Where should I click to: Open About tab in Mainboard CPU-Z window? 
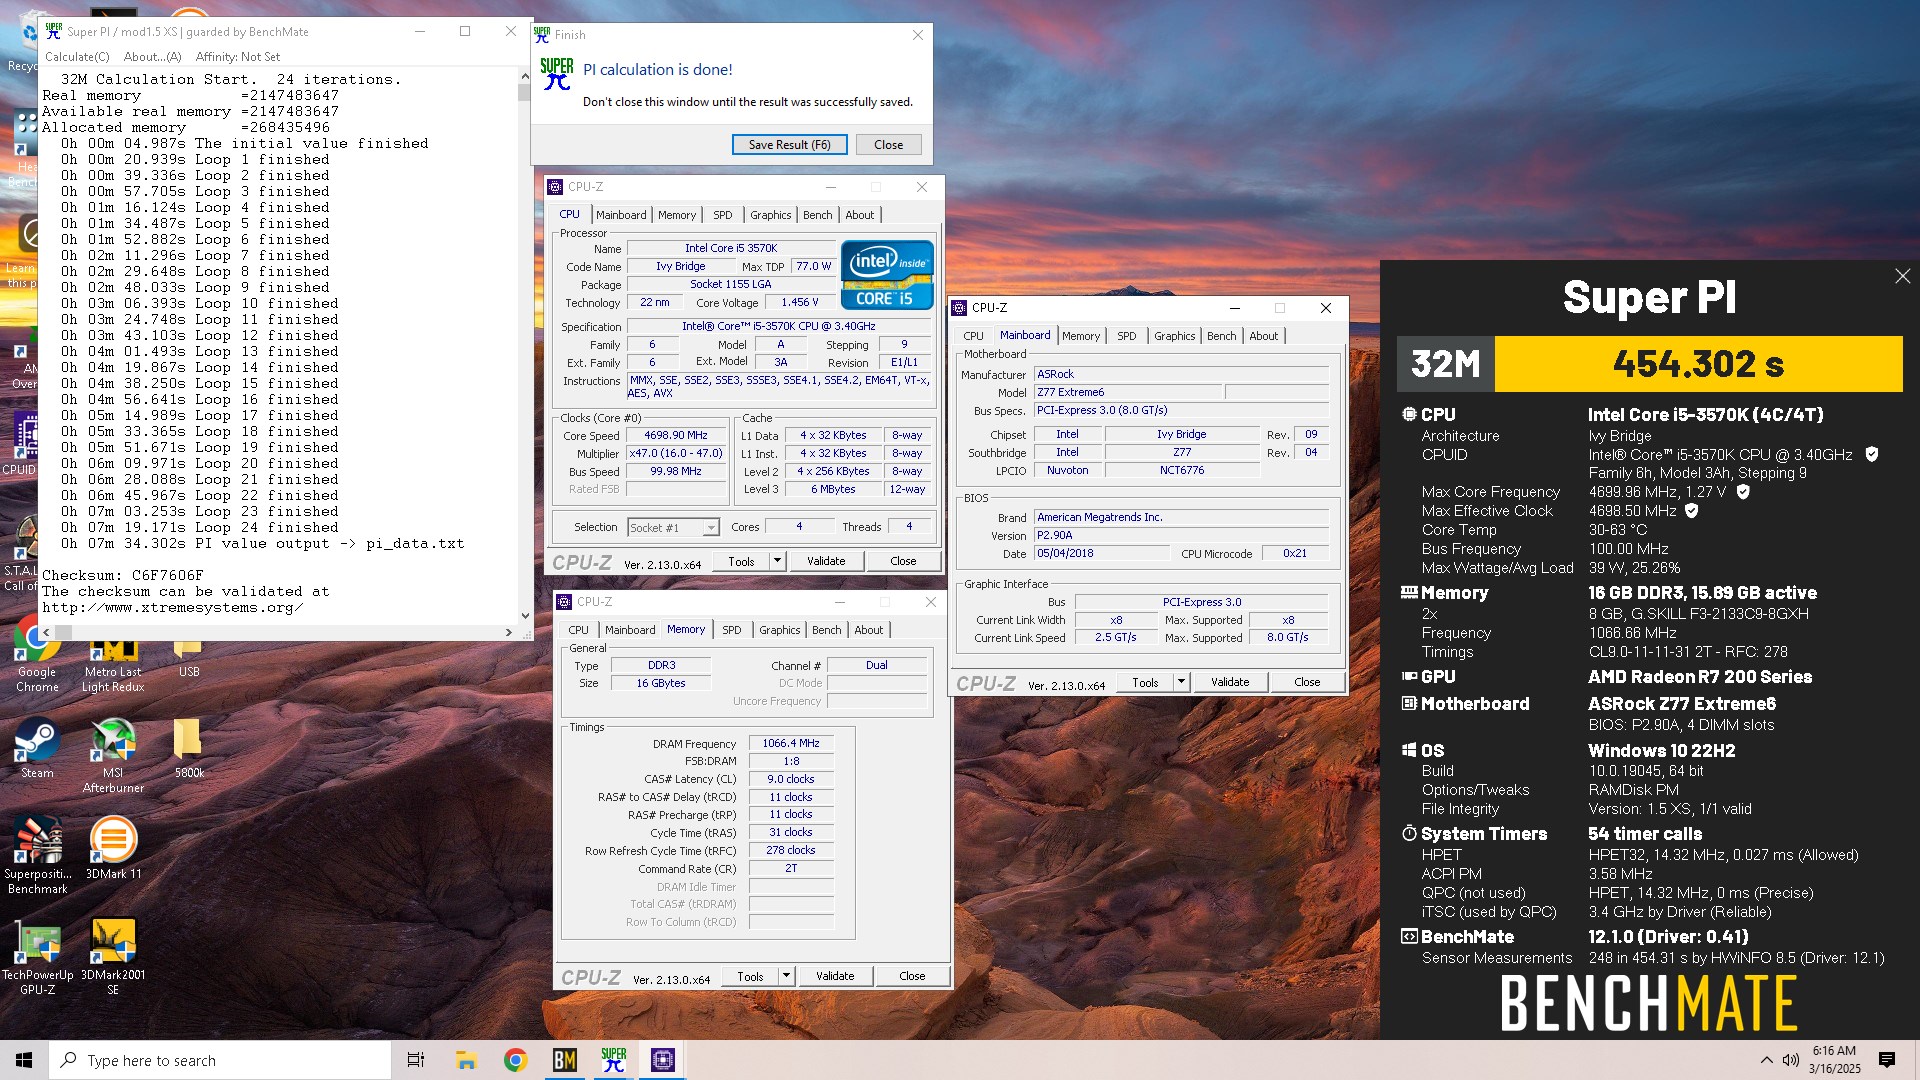click(1263, 336)
